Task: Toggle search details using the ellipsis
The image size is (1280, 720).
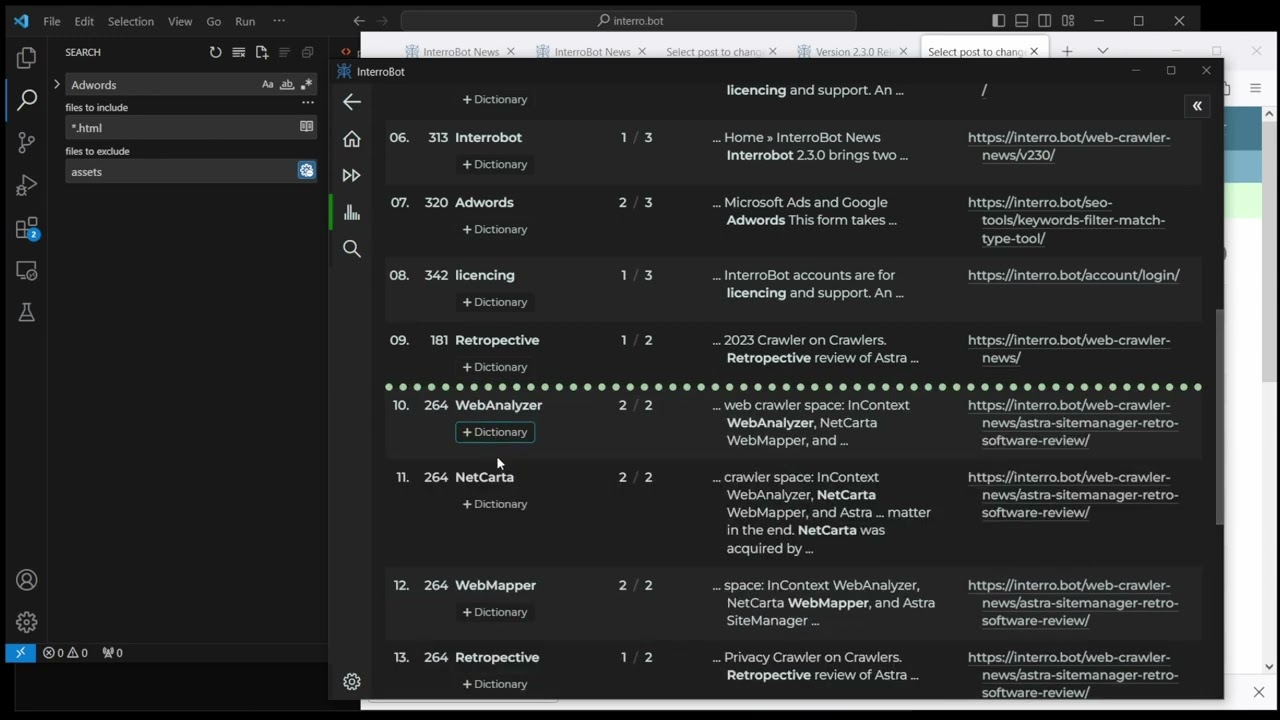Action: click(x=308, y=103)
